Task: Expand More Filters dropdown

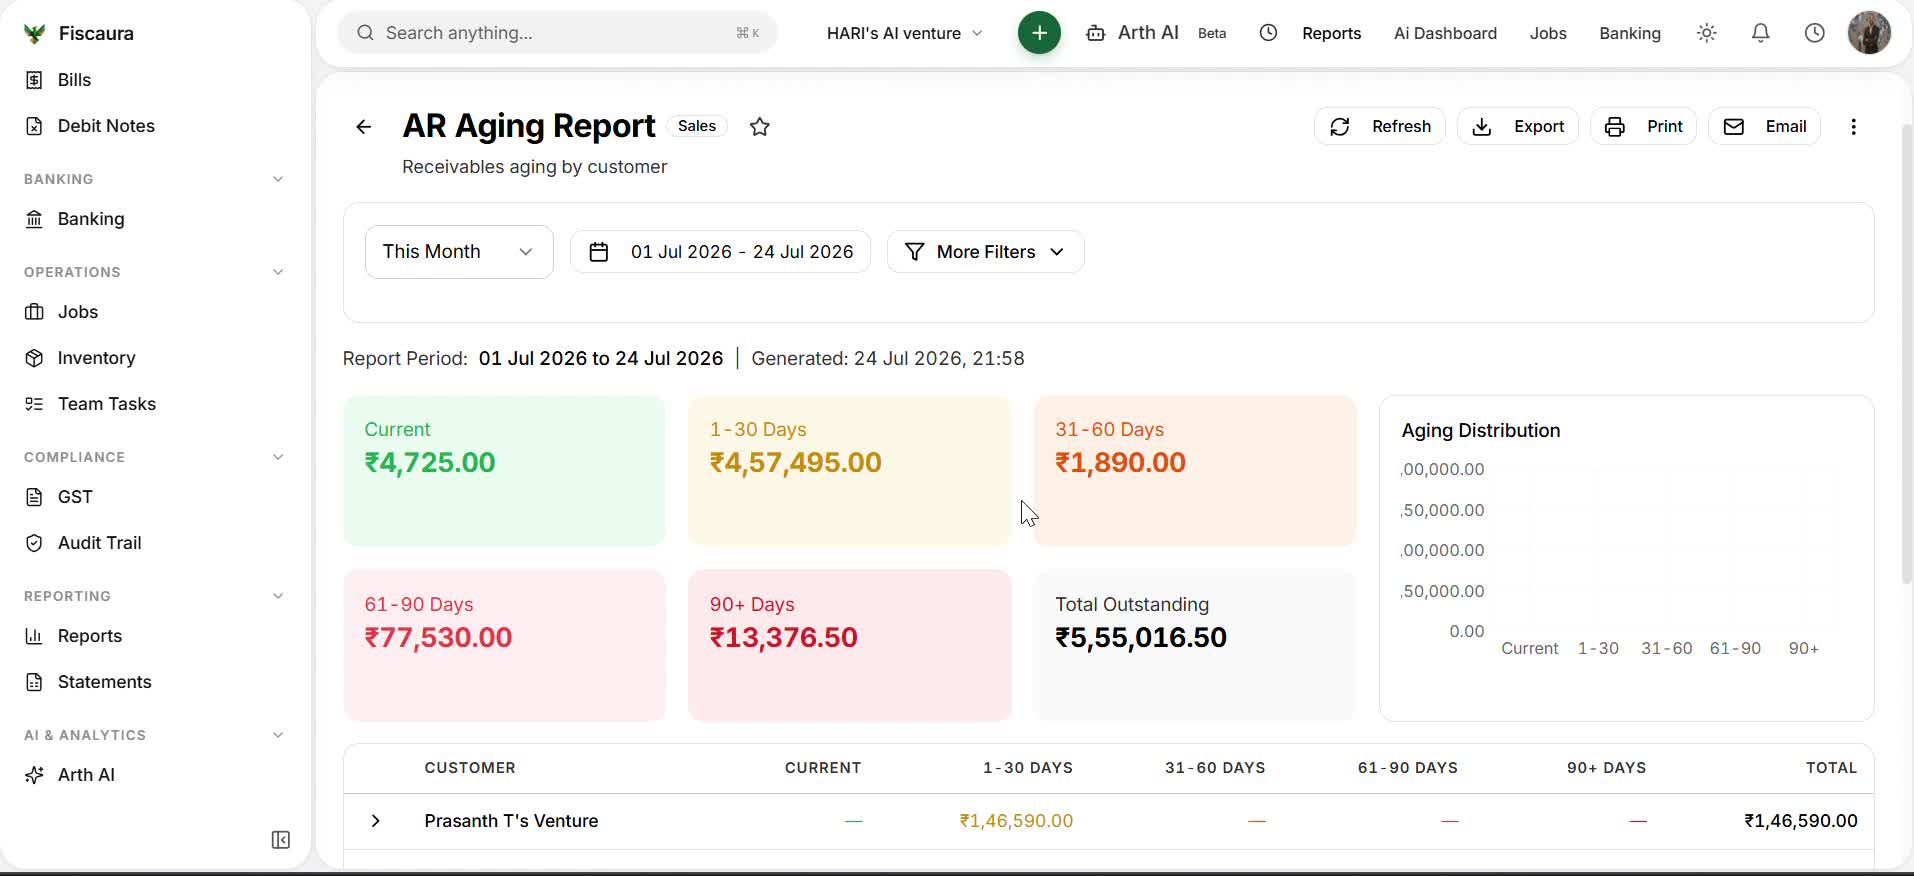Action: (985, 252)
